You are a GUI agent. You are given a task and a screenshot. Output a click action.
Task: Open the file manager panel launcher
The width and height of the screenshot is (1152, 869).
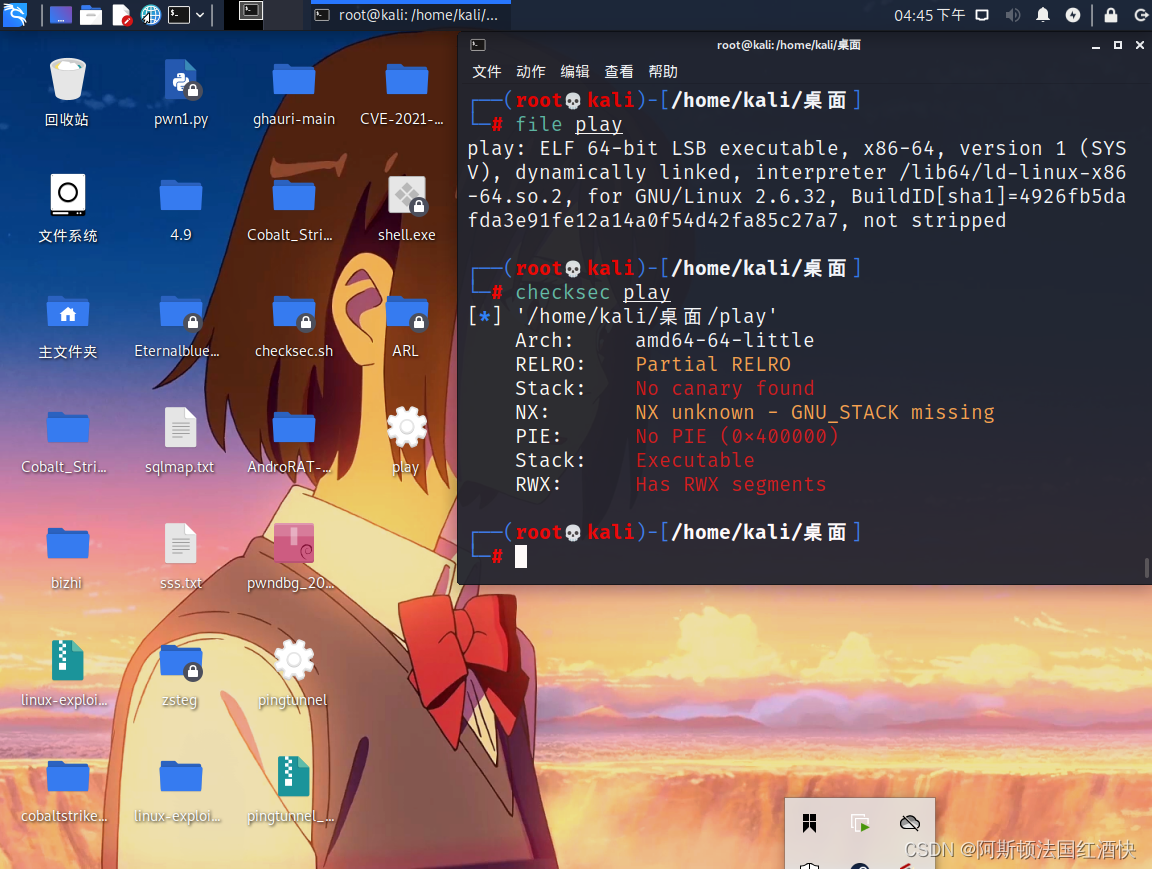click(90, 15)
